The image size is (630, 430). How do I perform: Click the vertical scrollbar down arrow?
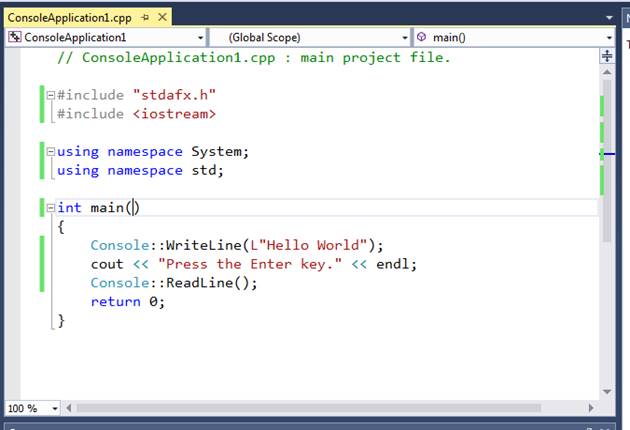607,391
